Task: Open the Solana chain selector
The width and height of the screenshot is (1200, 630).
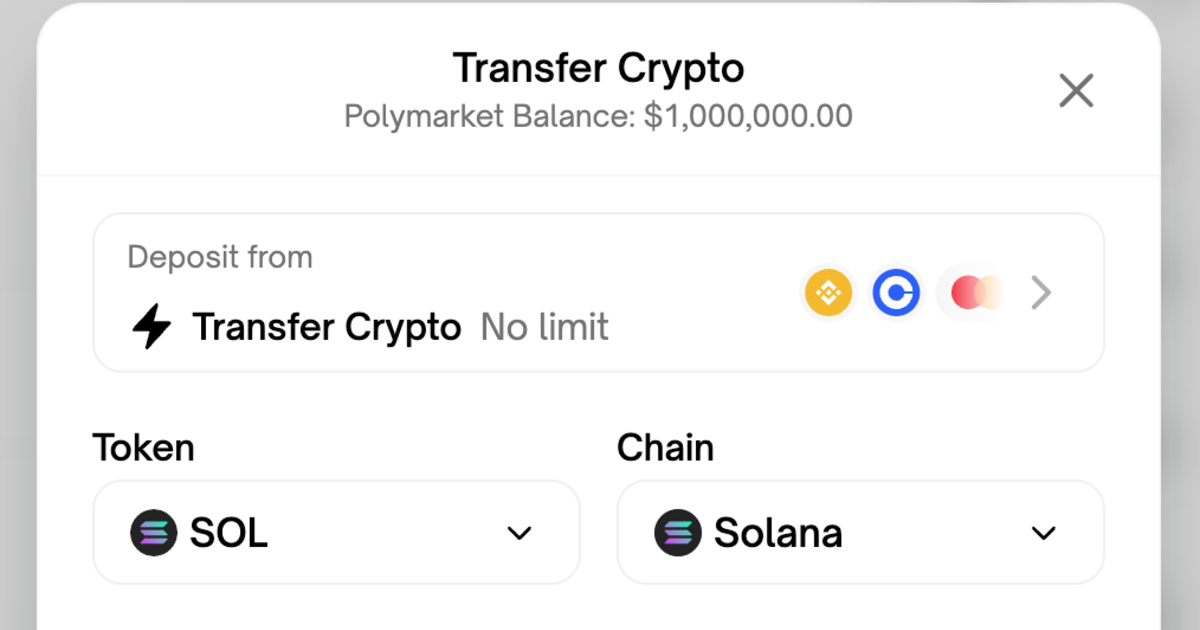Action: [x=860, y=532]
